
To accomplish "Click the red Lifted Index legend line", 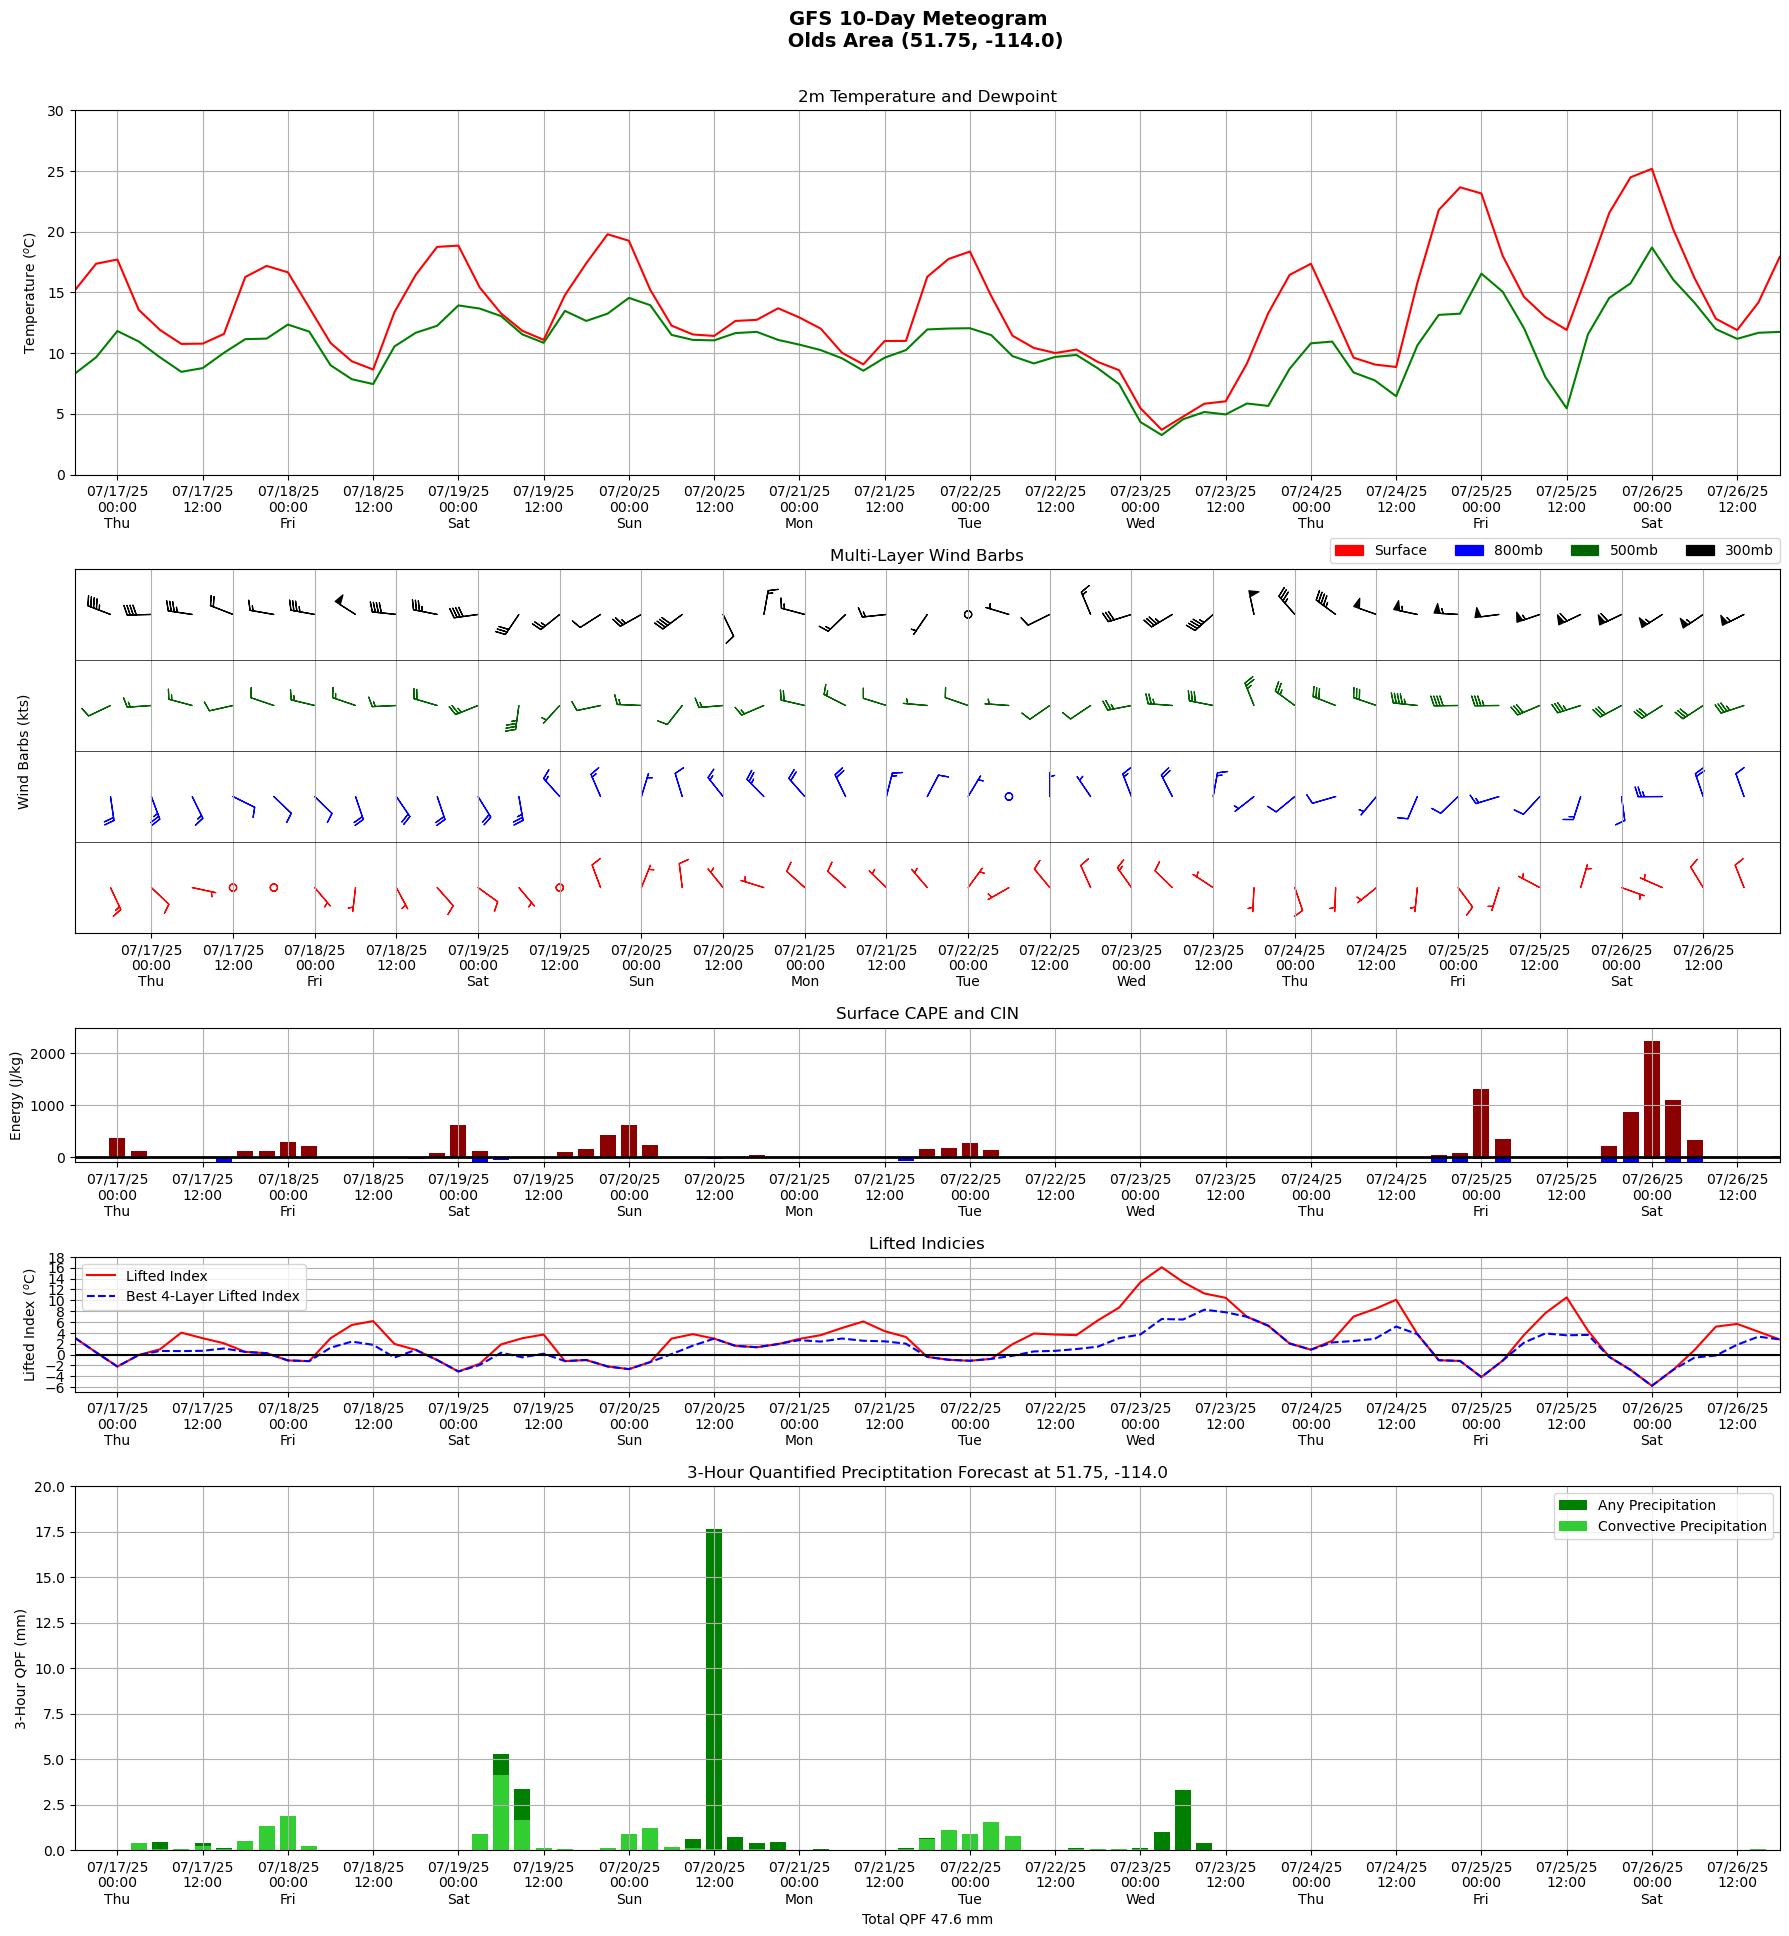I will point(101,1276).
